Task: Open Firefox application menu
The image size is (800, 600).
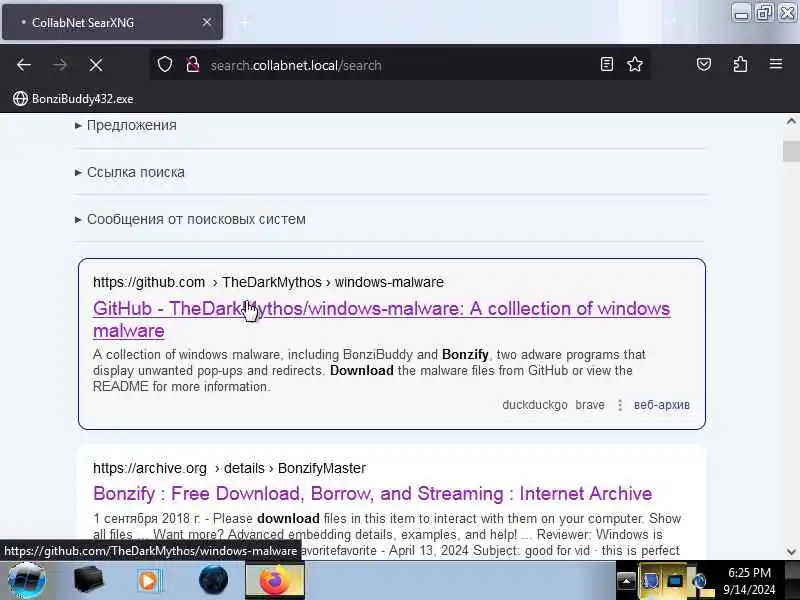Action: click(x=776, y=64)
